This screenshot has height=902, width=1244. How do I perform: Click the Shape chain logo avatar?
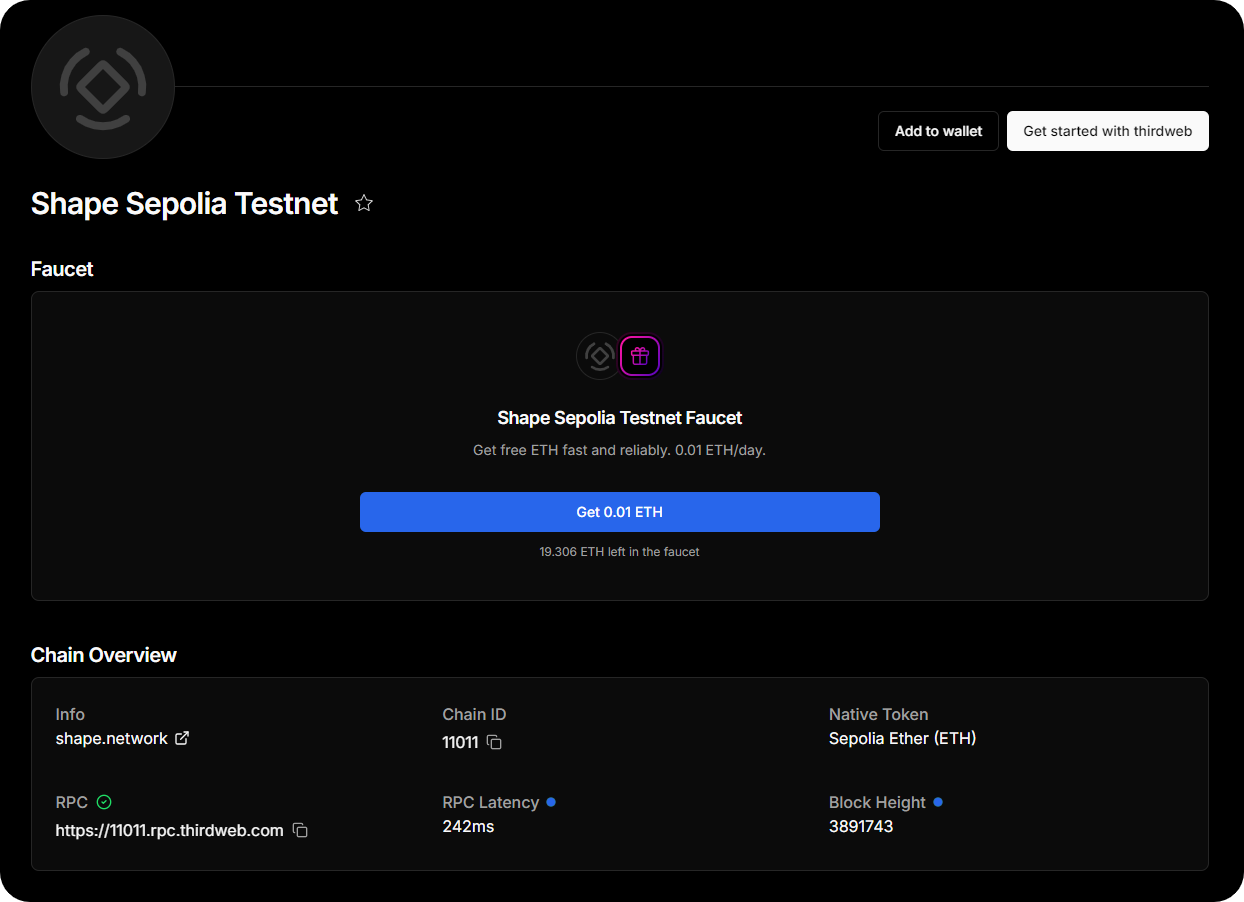(103, 87)
